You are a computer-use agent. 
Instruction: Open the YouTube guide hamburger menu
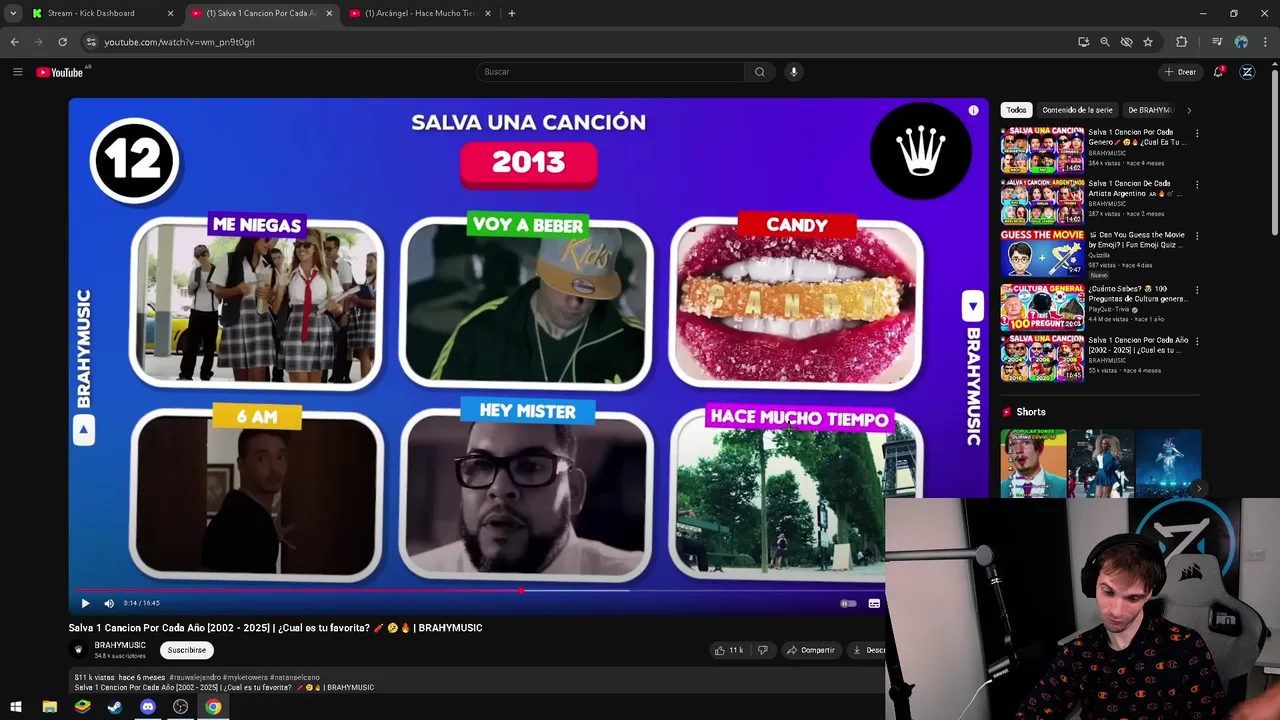tap(17, 72)
